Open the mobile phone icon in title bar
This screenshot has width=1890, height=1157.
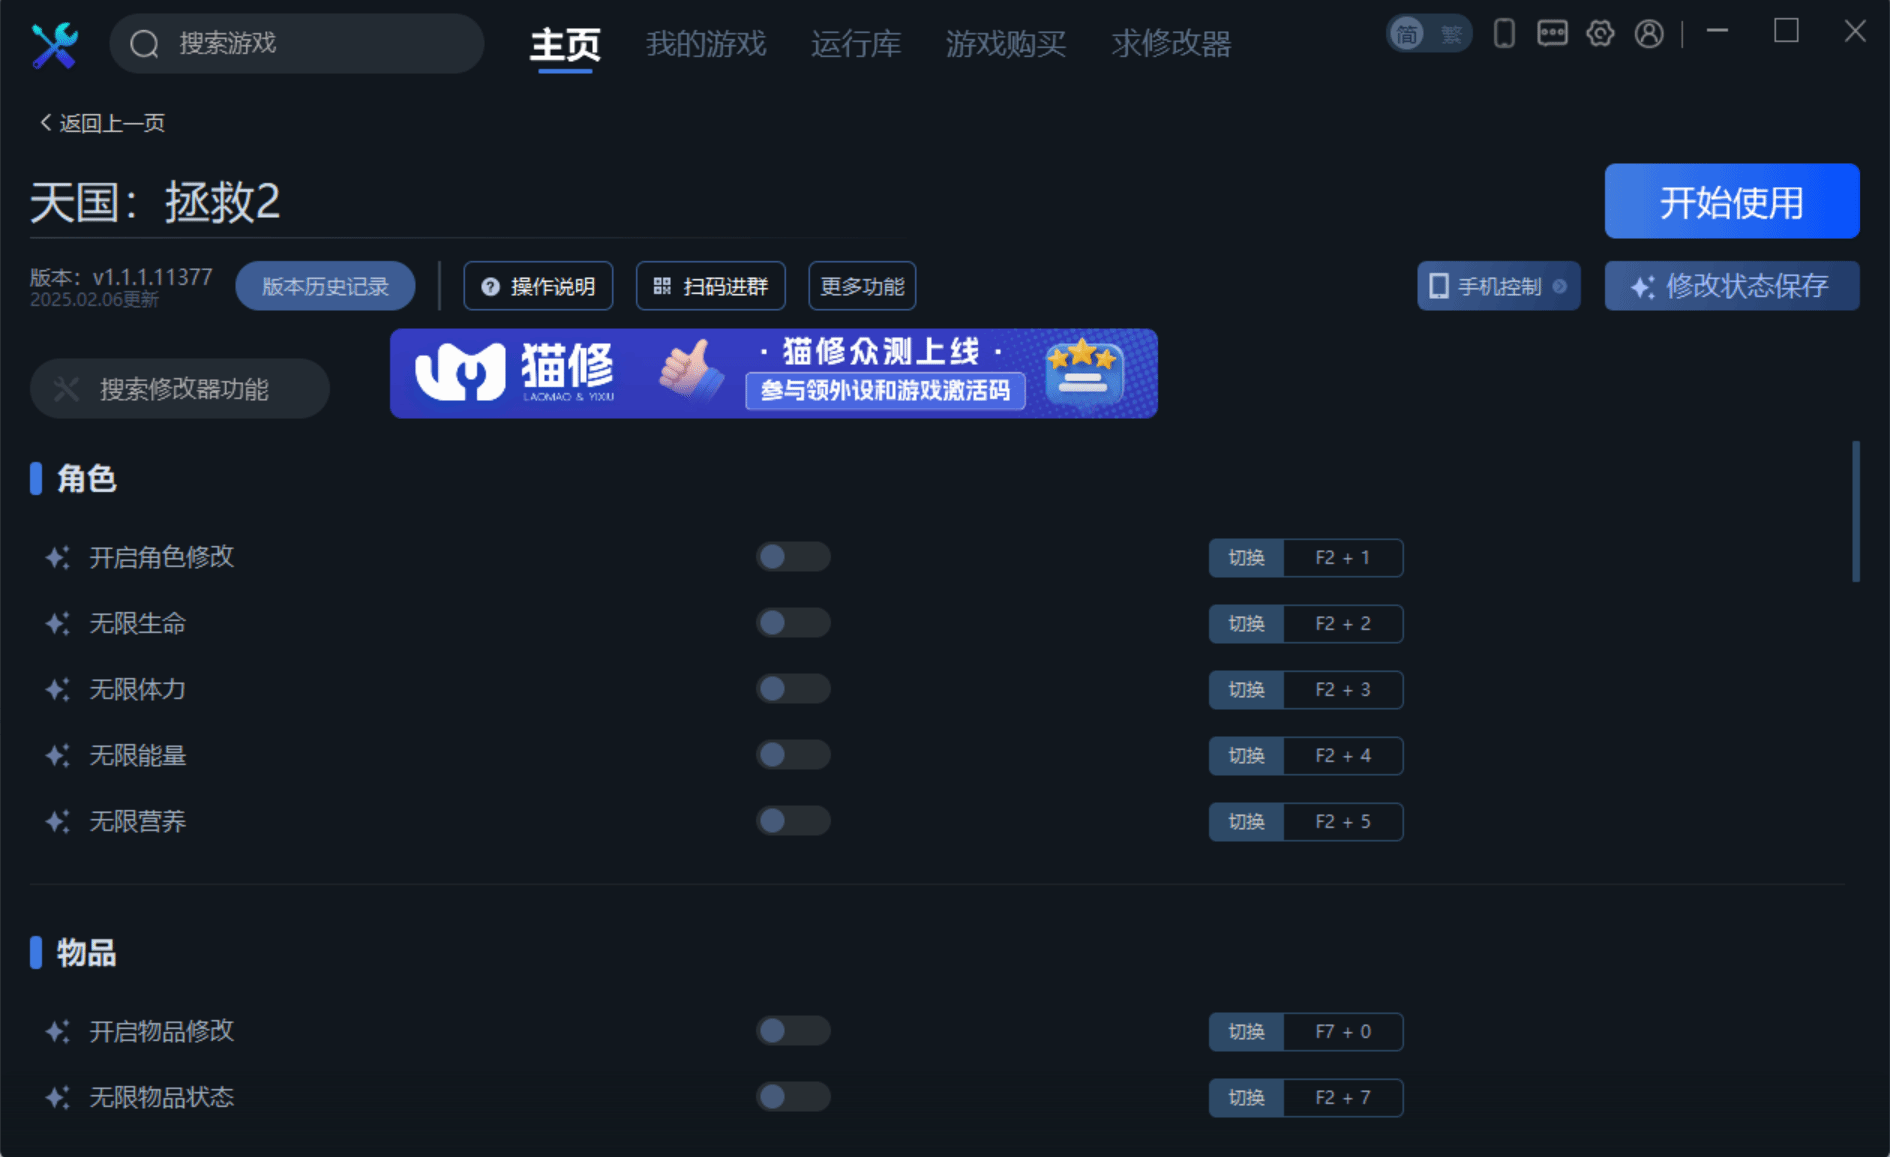1503,33
